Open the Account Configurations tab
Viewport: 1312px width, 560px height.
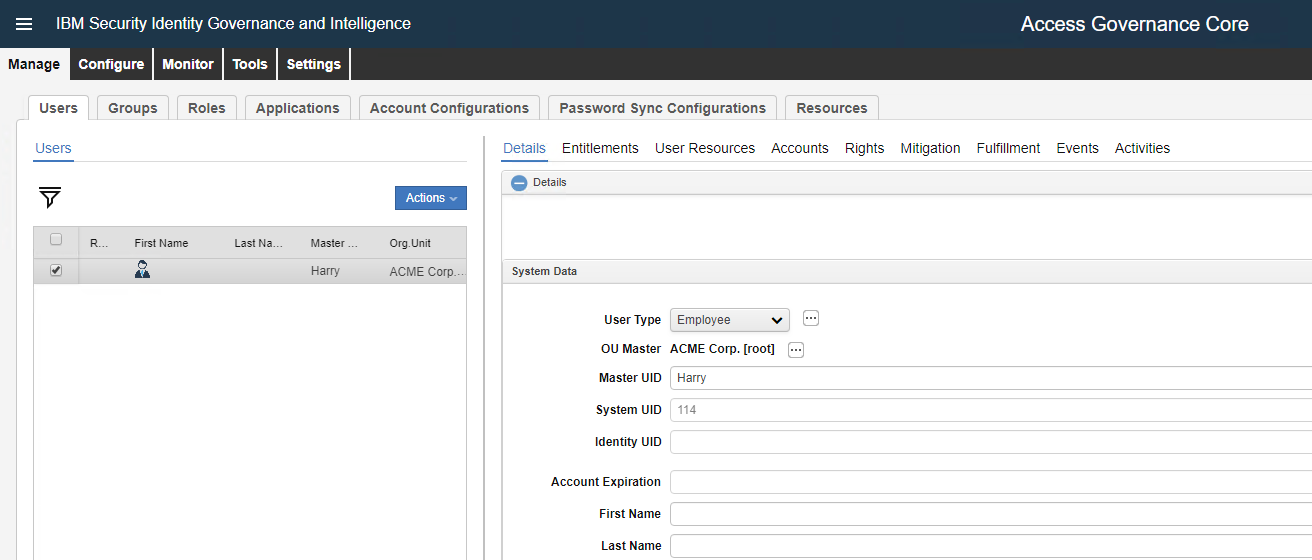[x=449, y=108]
